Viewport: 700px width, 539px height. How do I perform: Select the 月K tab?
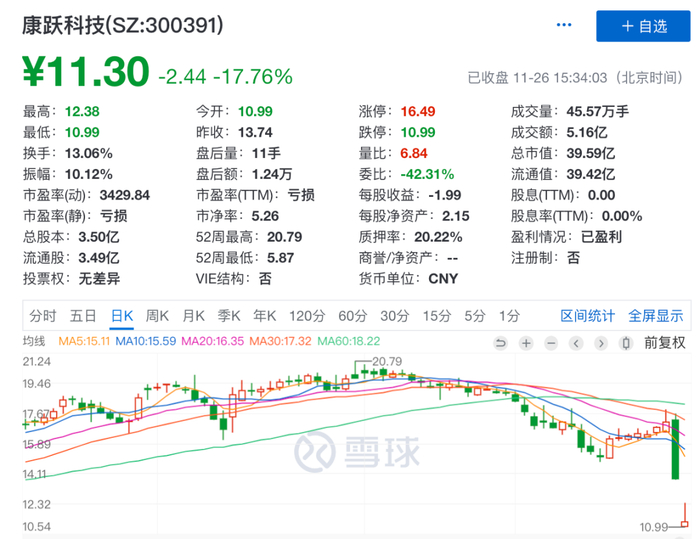(x=193, y=316)
